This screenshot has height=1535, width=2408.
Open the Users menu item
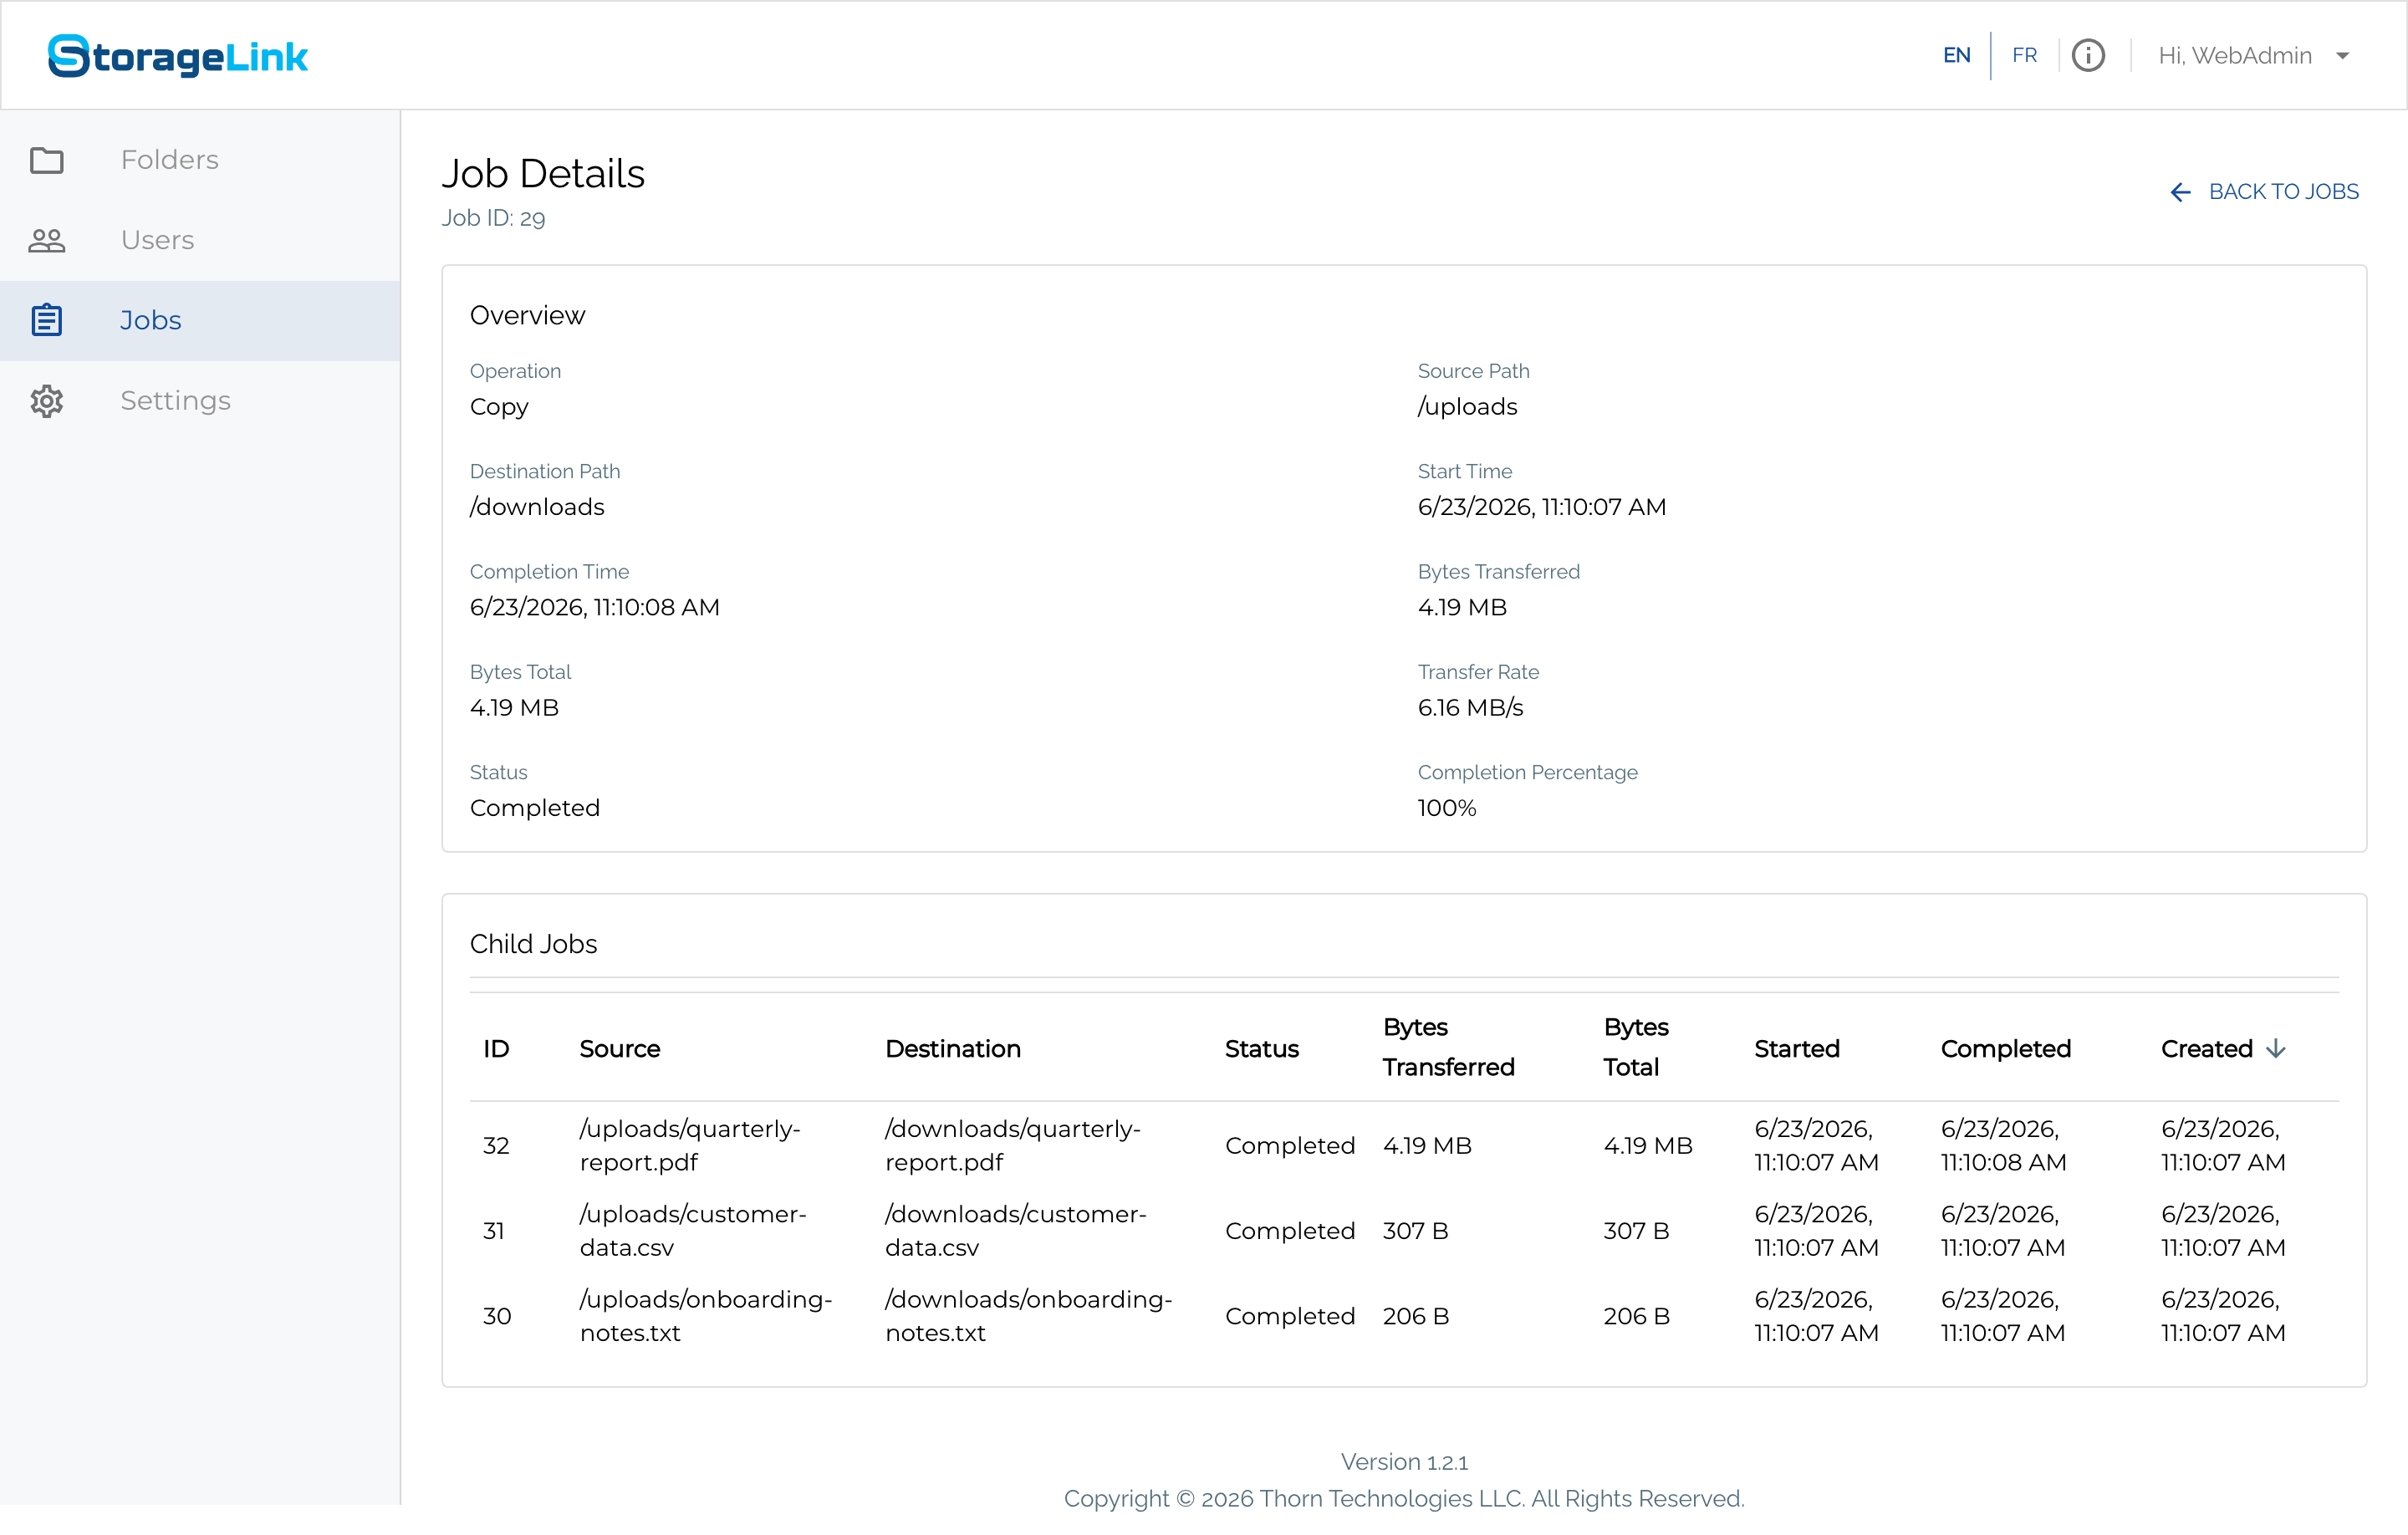200,240
